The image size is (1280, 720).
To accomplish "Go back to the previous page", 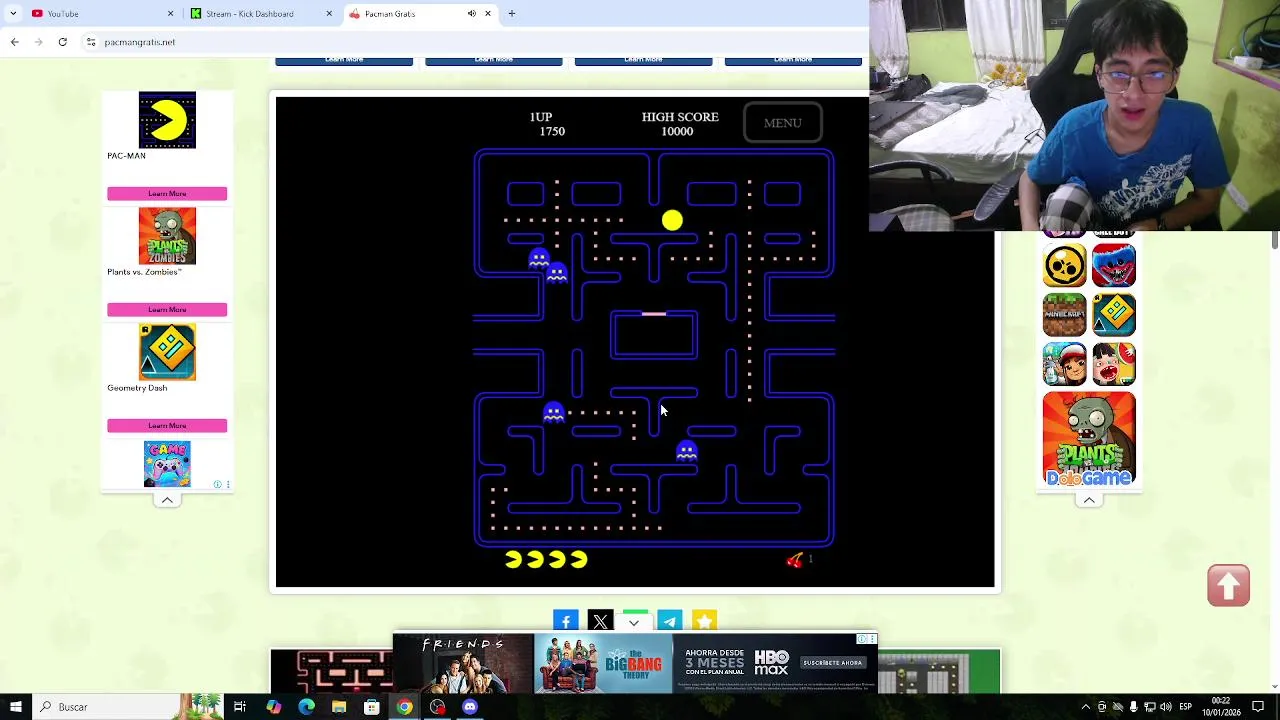I will click(x=14, y=42).
